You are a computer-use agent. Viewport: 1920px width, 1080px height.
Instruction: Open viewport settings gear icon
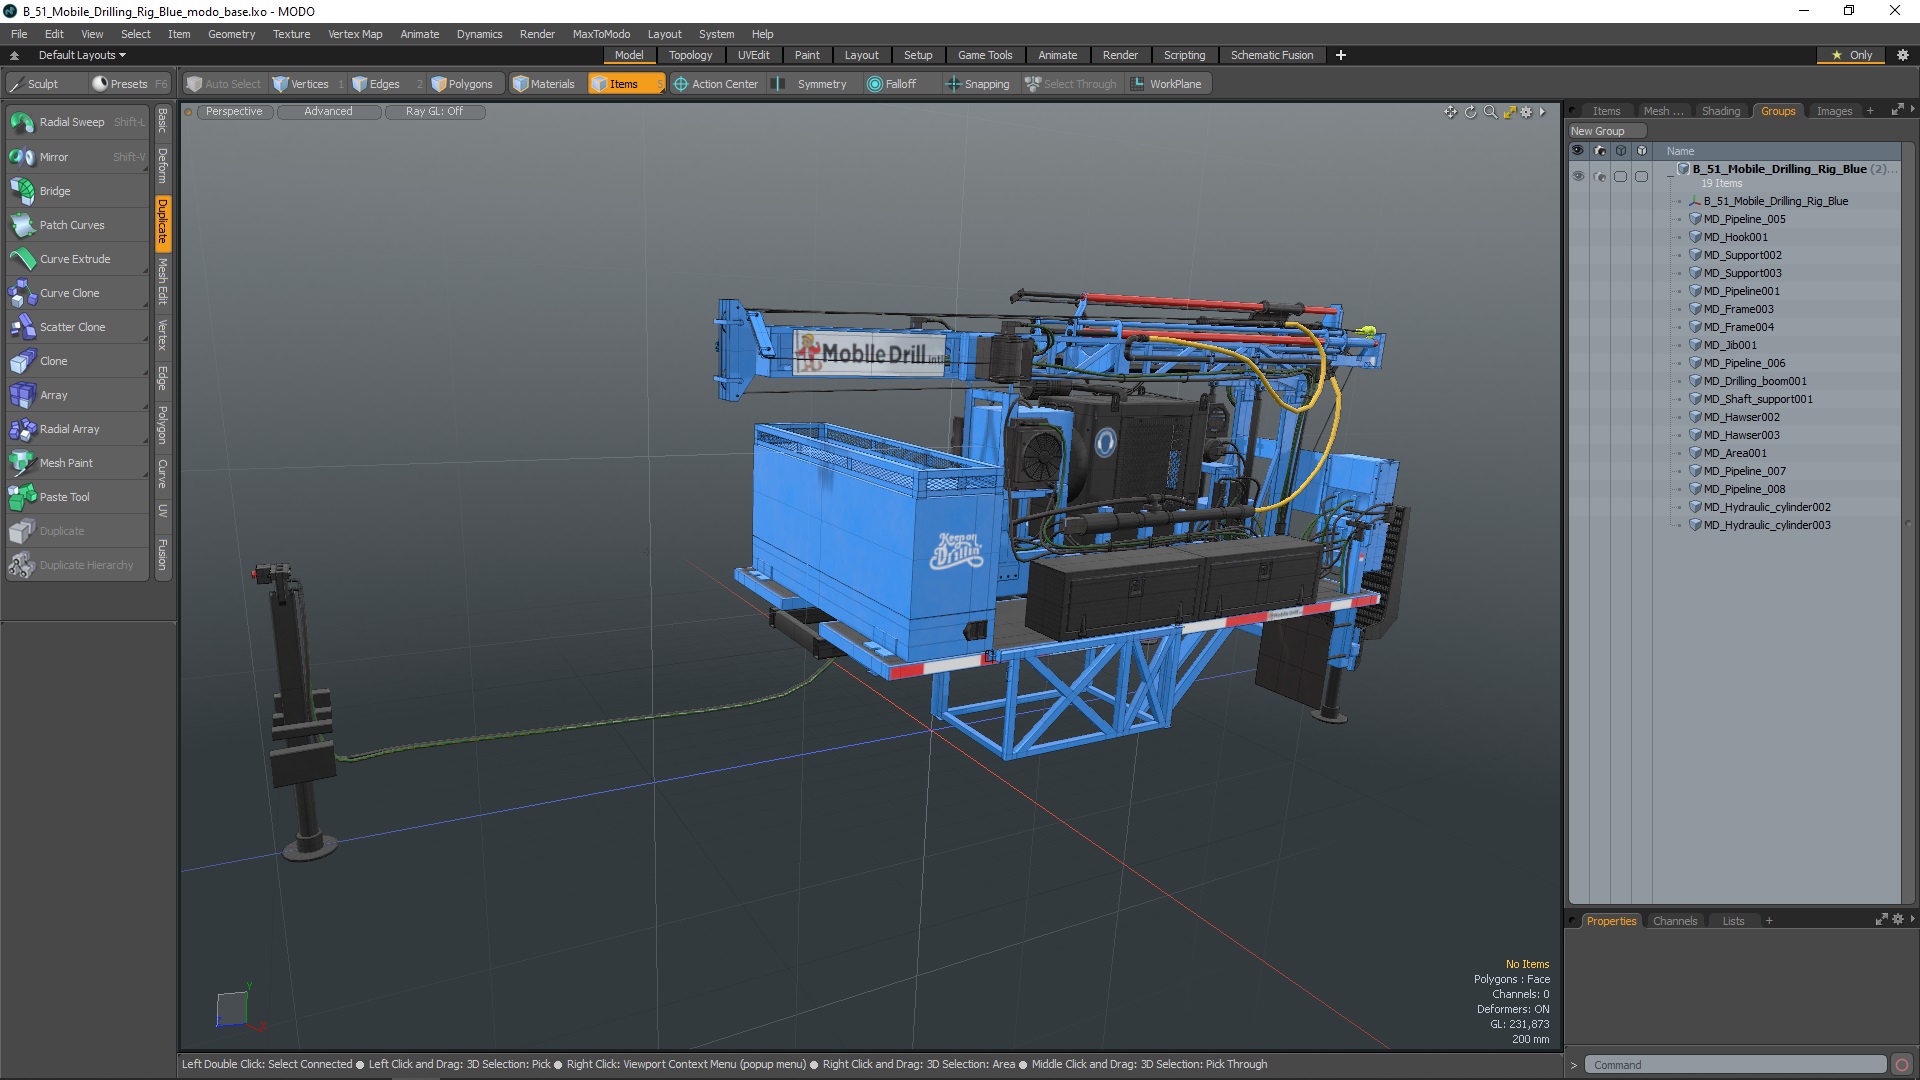pos(1526,112)
